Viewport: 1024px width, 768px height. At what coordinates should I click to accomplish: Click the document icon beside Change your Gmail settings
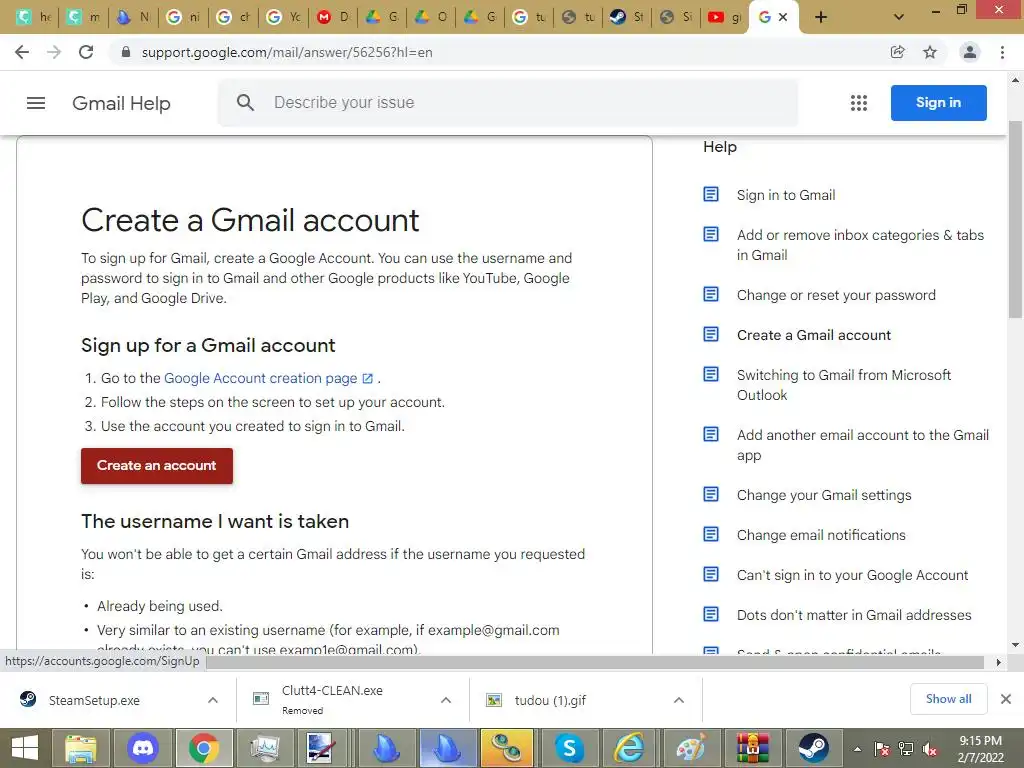pos(711,494)
